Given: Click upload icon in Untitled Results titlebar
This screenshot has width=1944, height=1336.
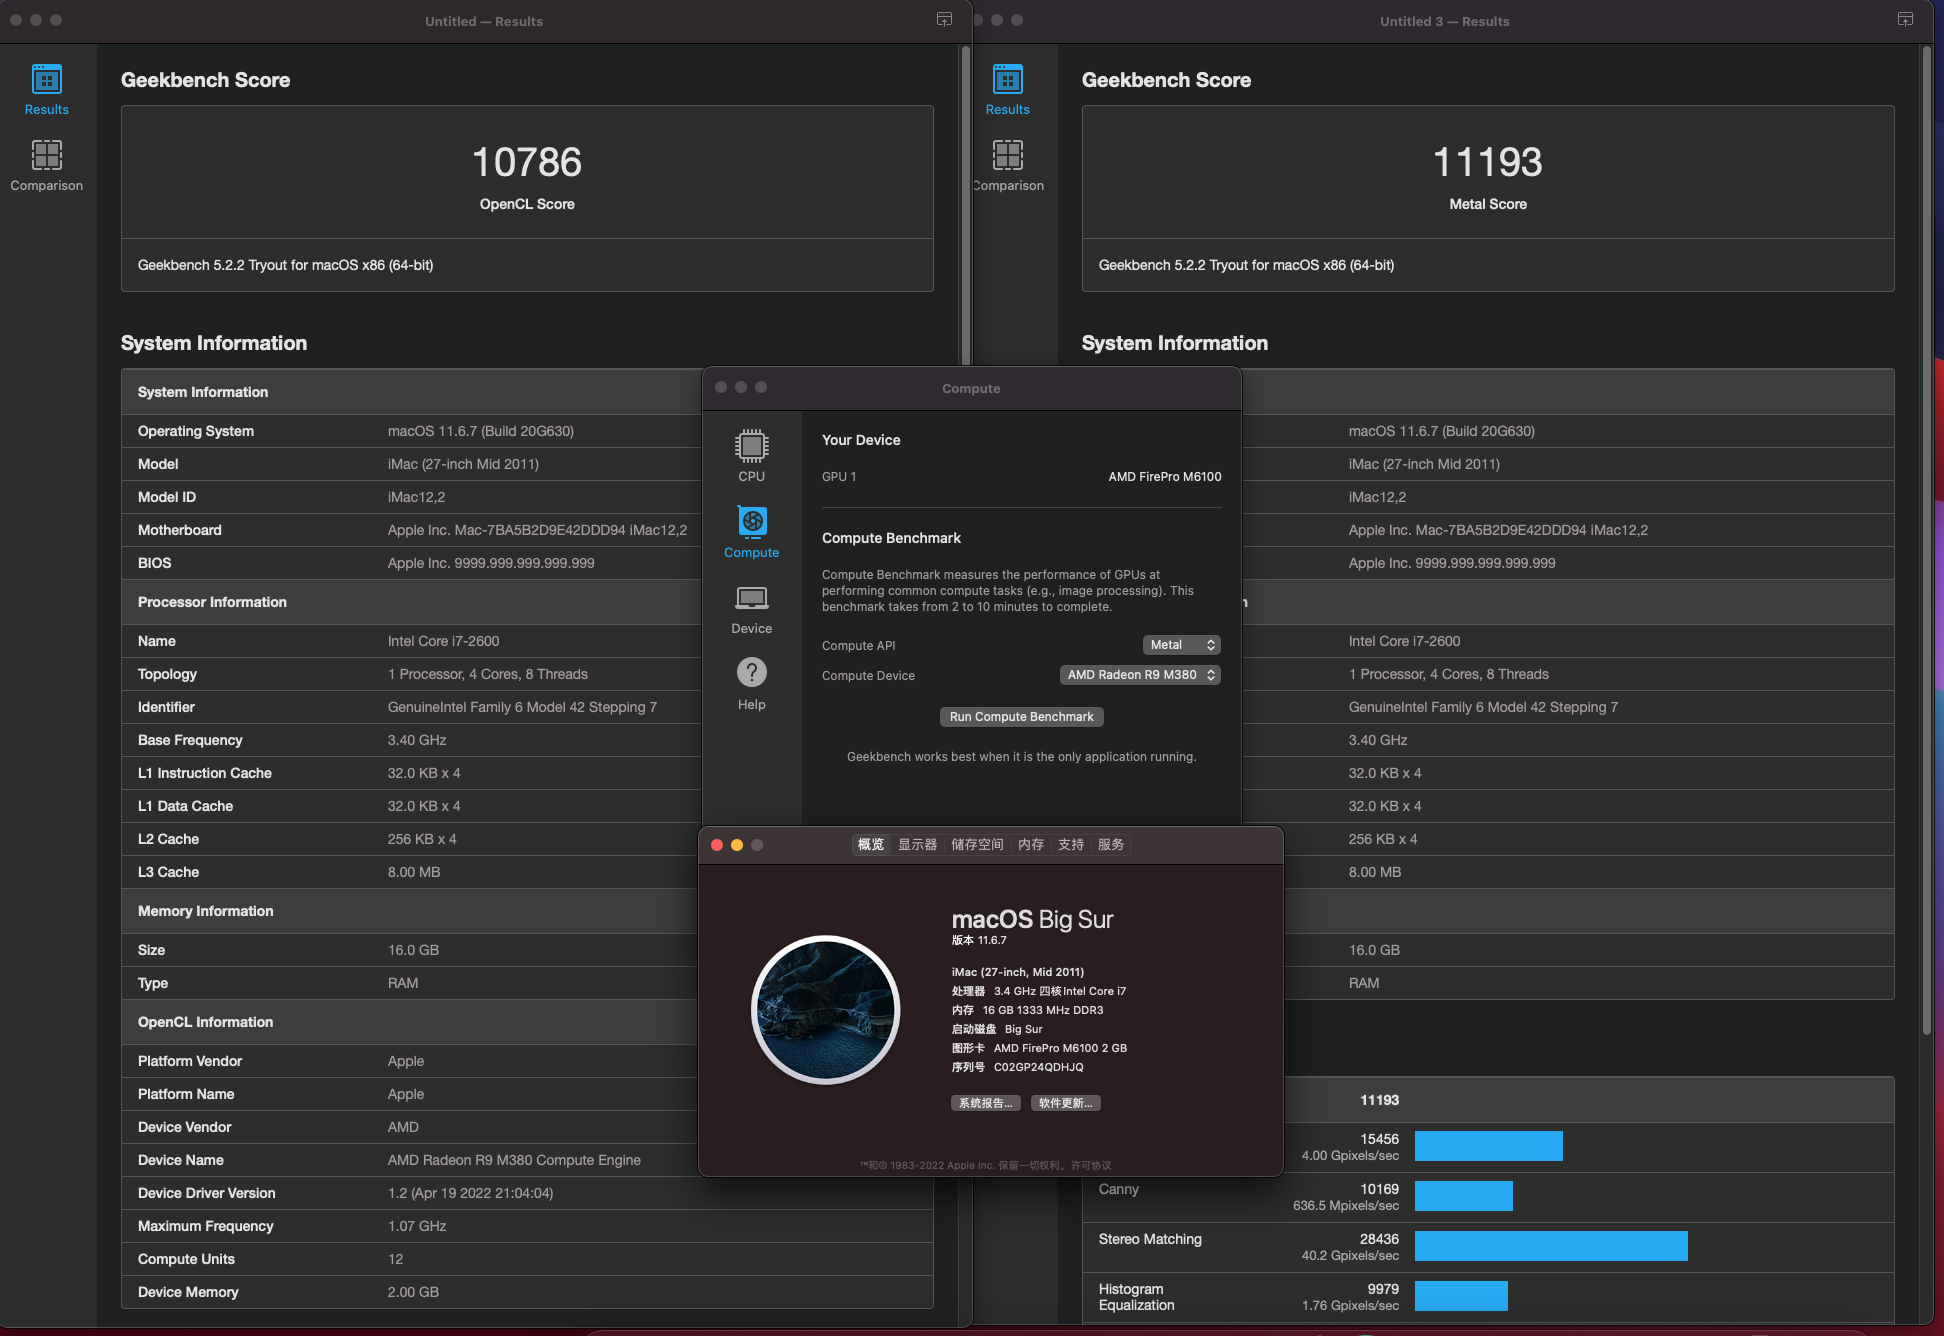Looking at the screenshot, I should click(x=944, y=20).
